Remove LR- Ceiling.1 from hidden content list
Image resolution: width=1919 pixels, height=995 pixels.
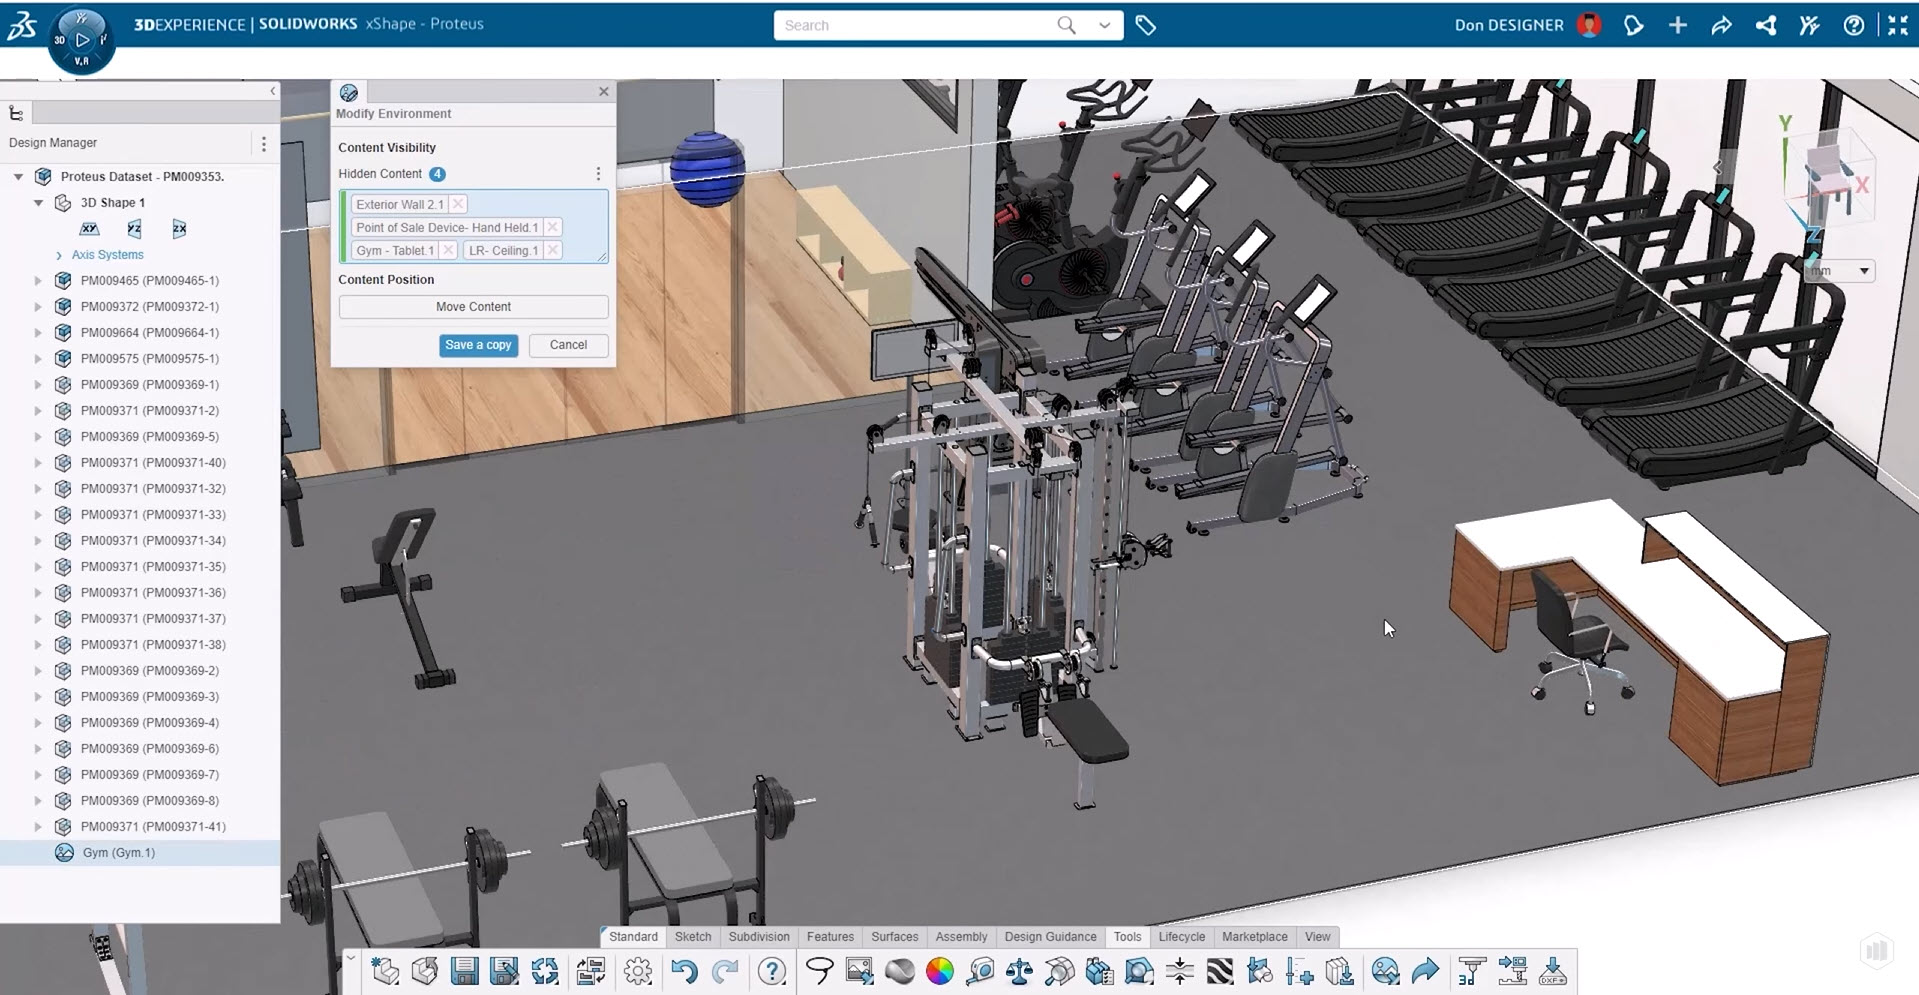click(552, 251)
